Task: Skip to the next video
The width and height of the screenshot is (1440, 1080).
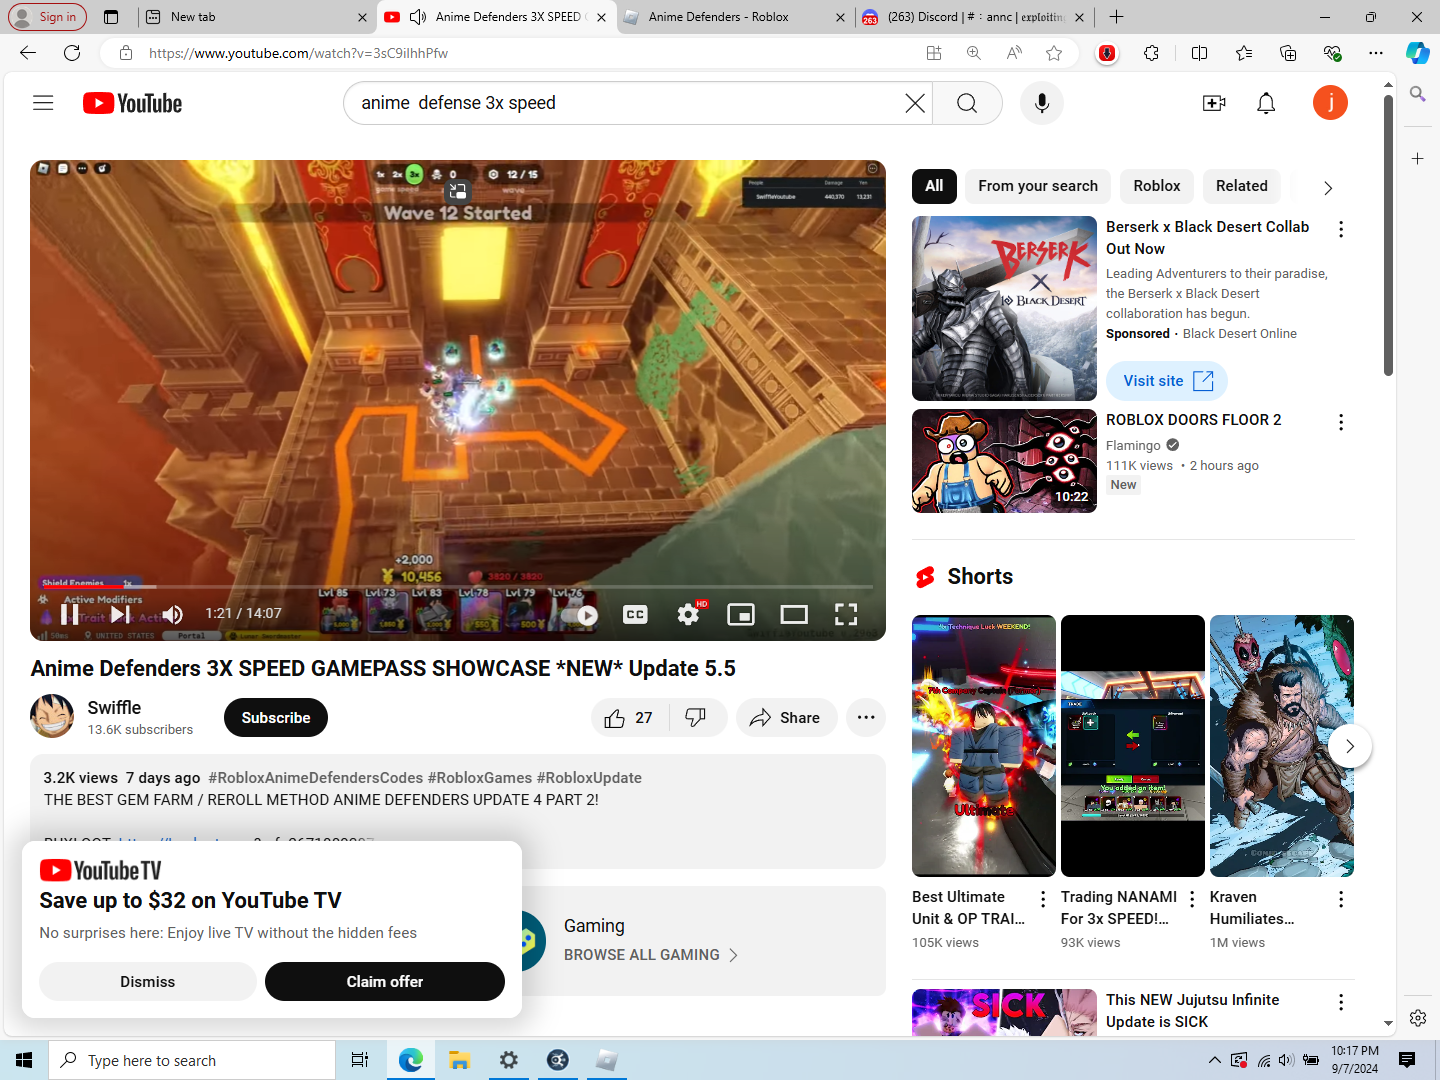Action: coord(120,614)
